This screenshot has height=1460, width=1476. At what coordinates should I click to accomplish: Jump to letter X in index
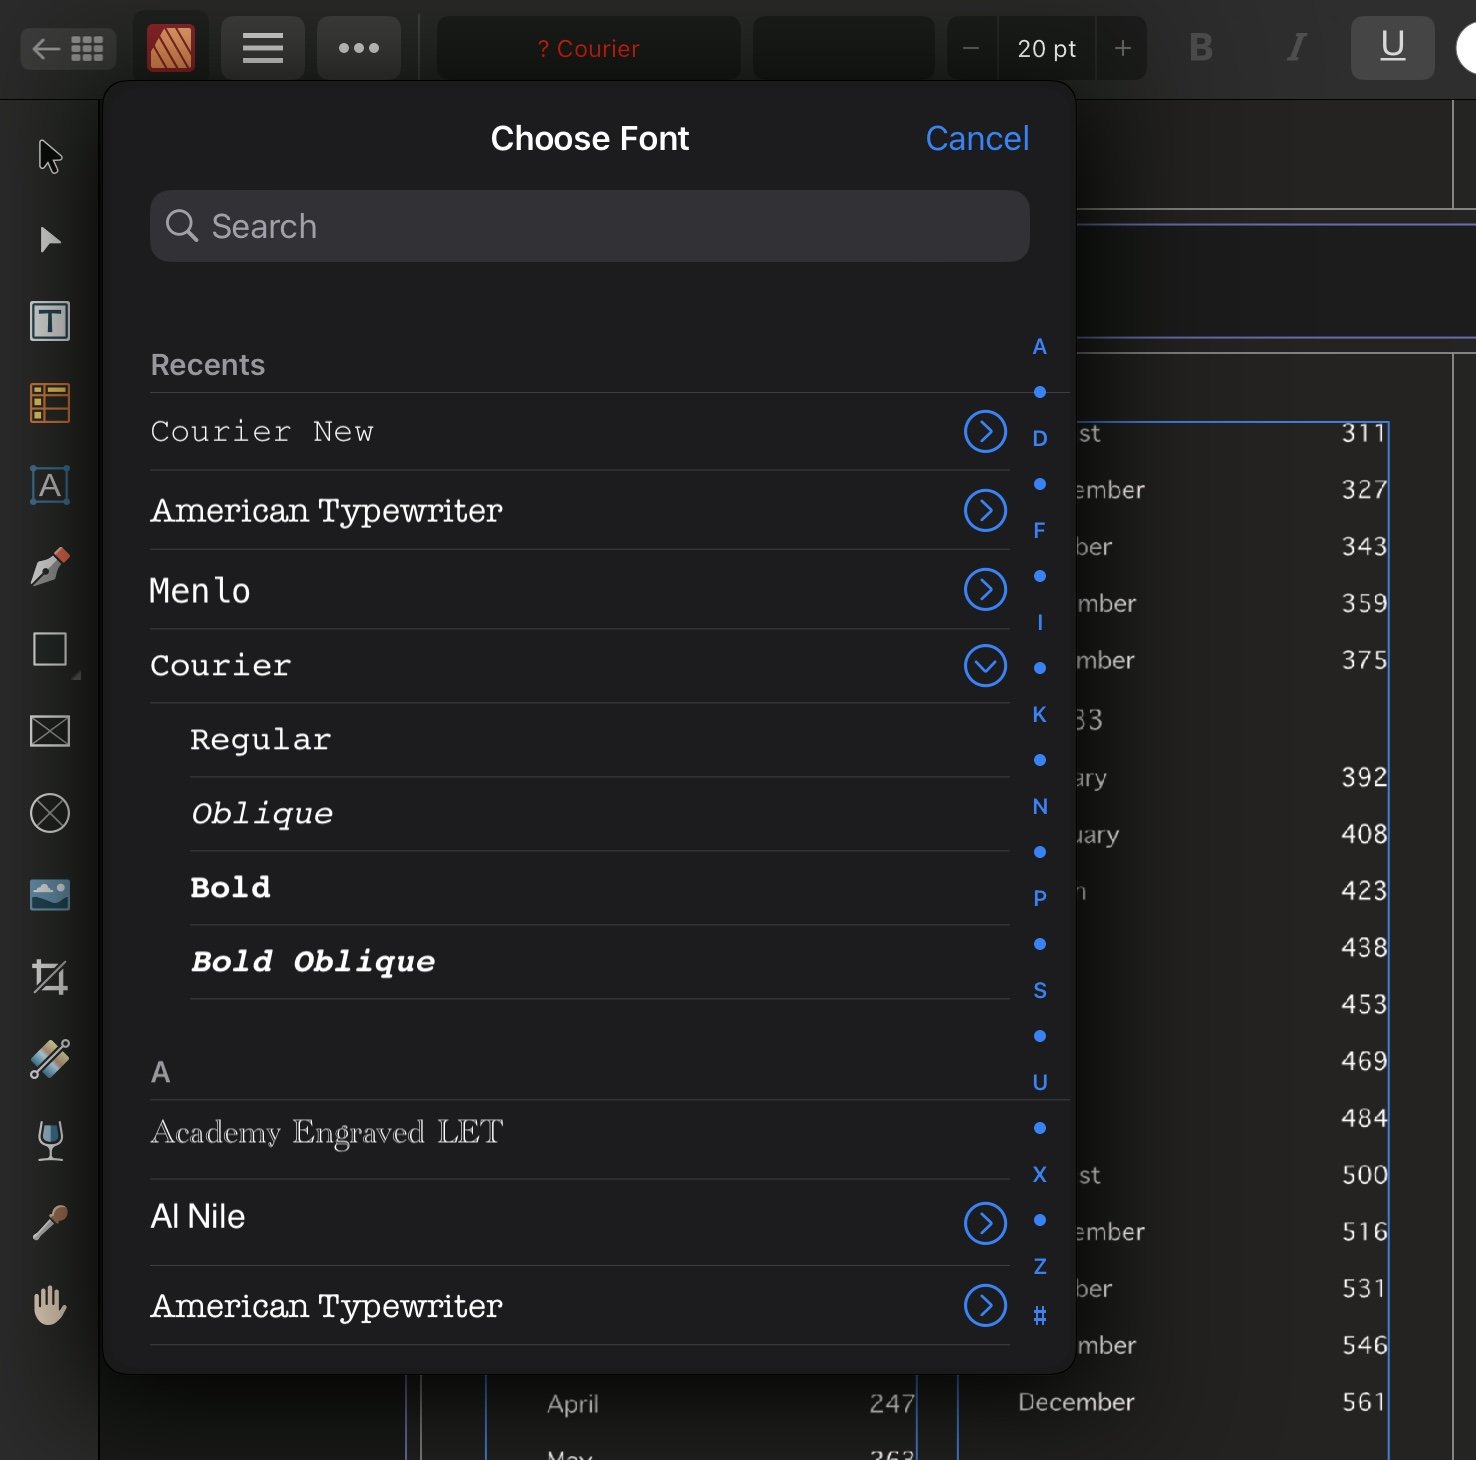pos(1040,1175)
